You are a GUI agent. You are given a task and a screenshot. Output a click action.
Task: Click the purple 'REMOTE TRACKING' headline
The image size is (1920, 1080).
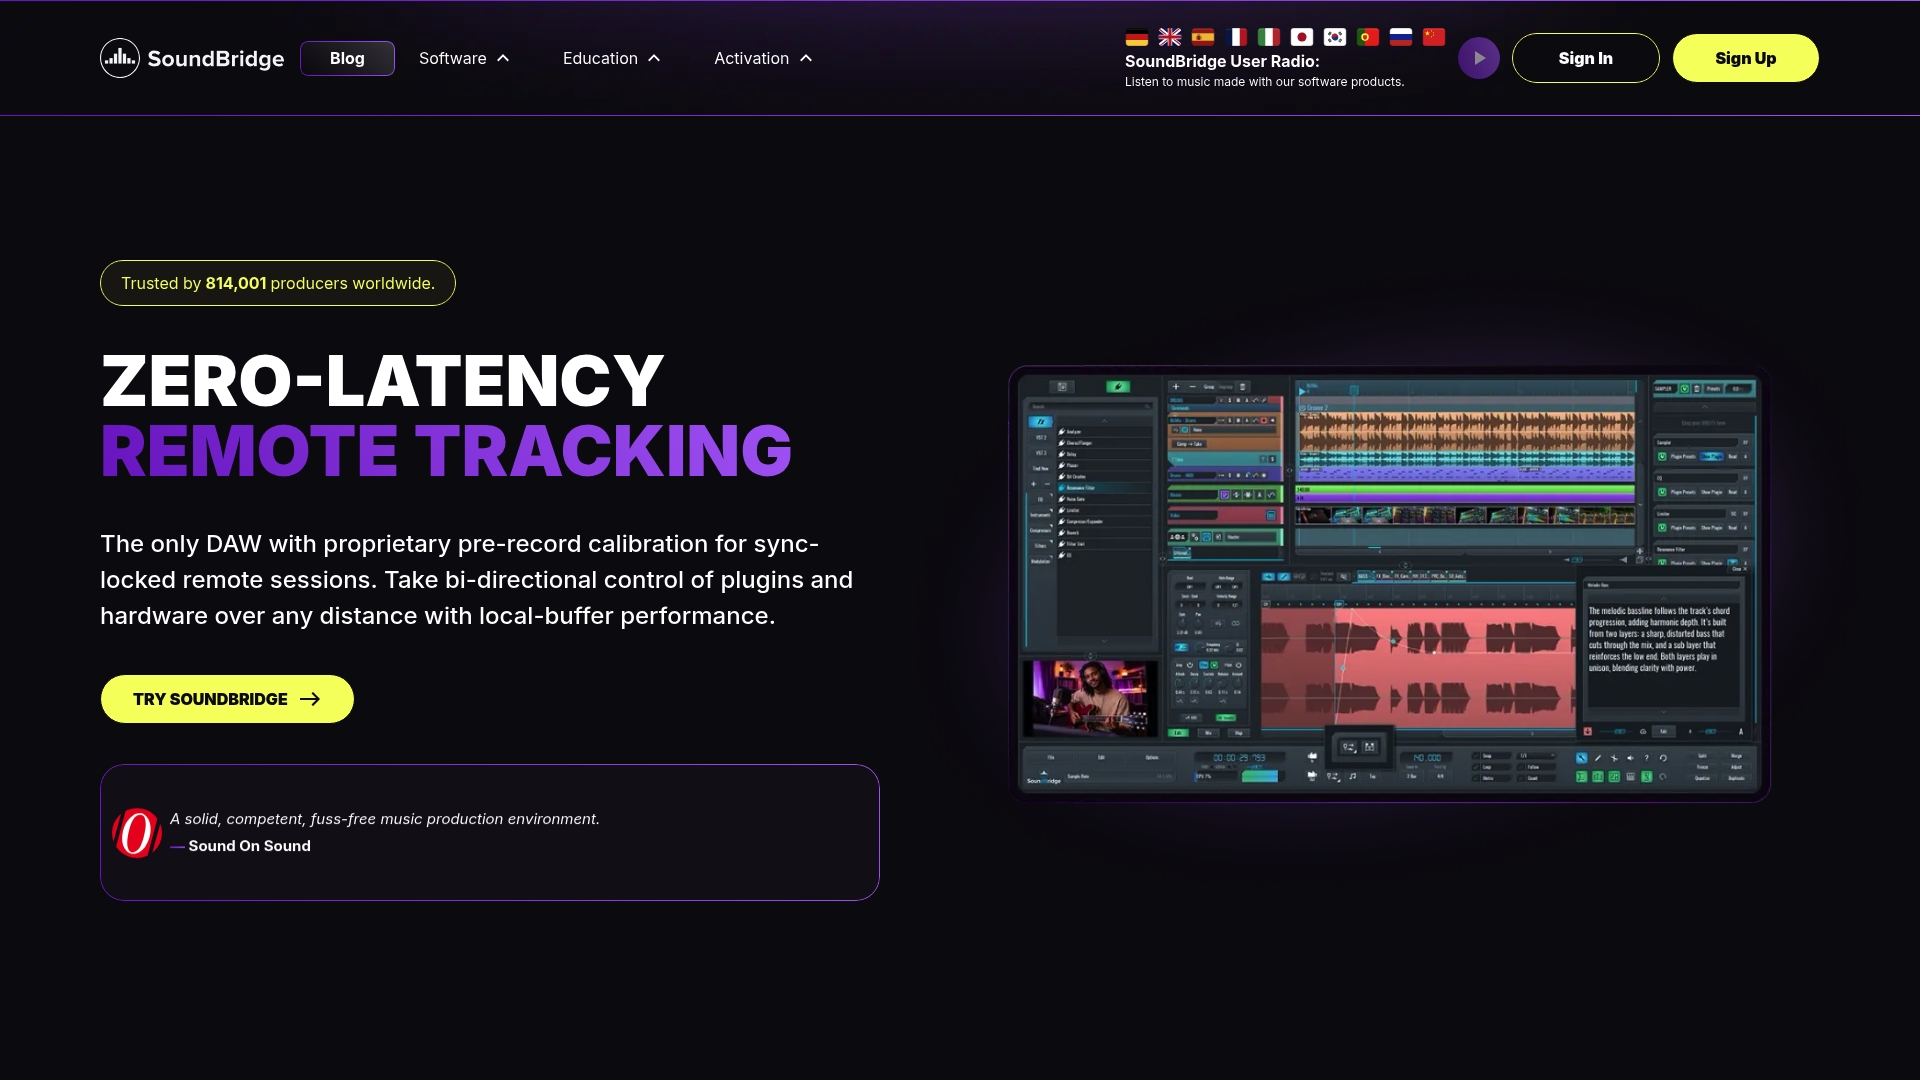tap(446, 451)
